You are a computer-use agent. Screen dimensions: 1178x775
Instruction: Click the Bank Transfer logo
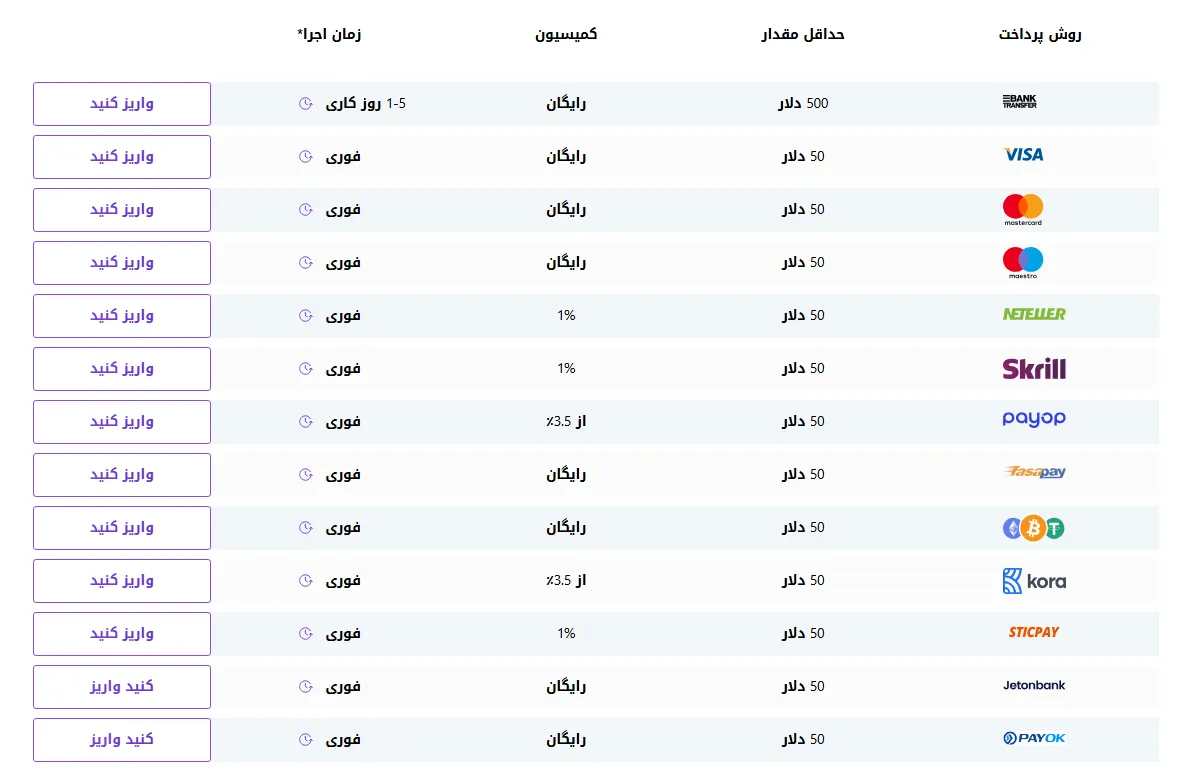point(1019,102)
